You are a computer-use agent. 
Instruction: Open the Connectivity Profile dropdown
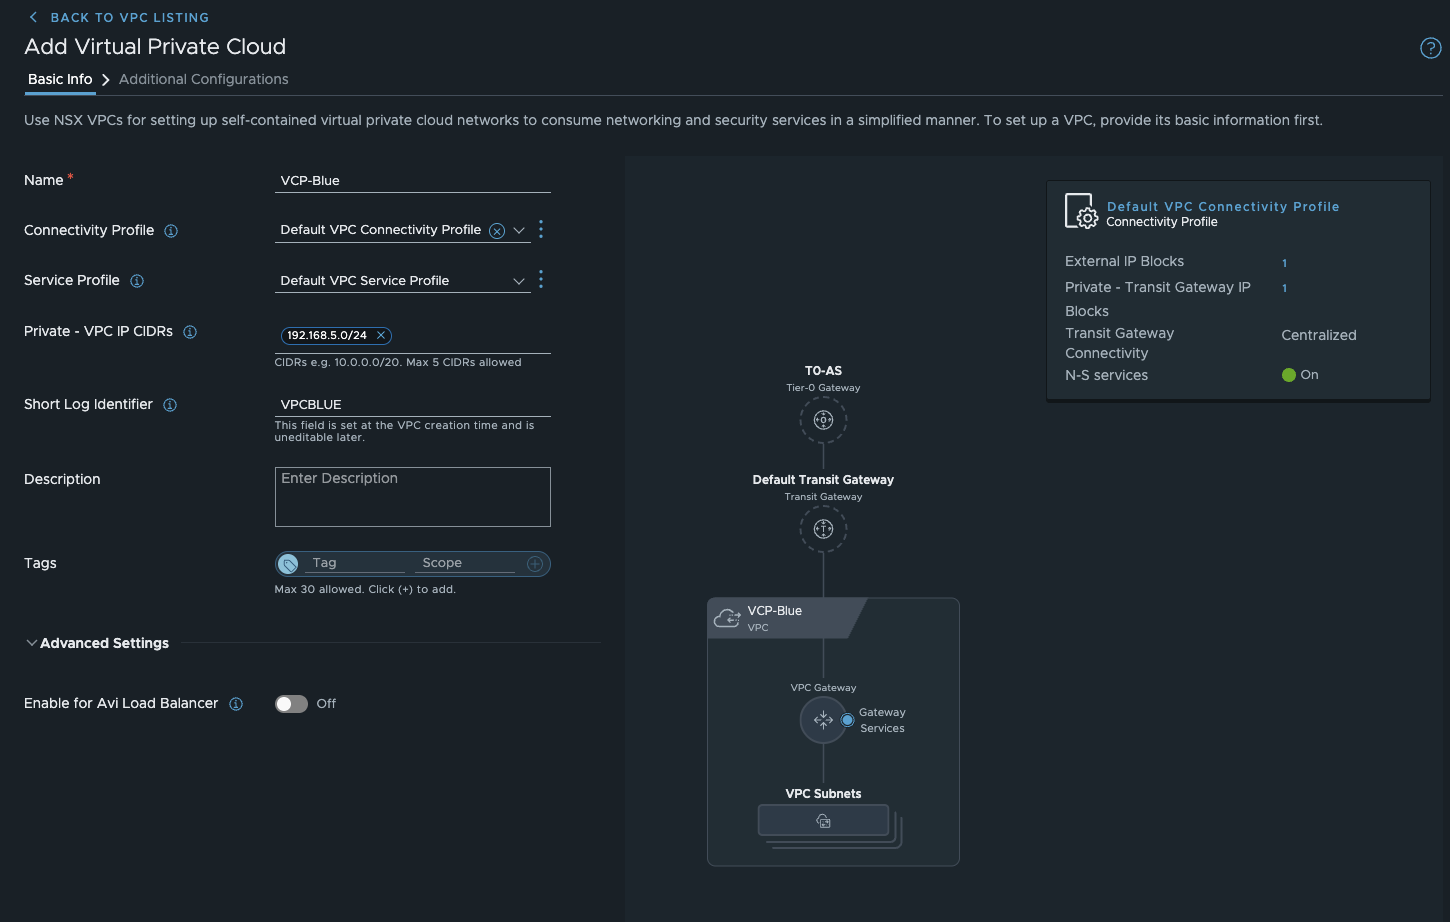[x=519, y=231]
